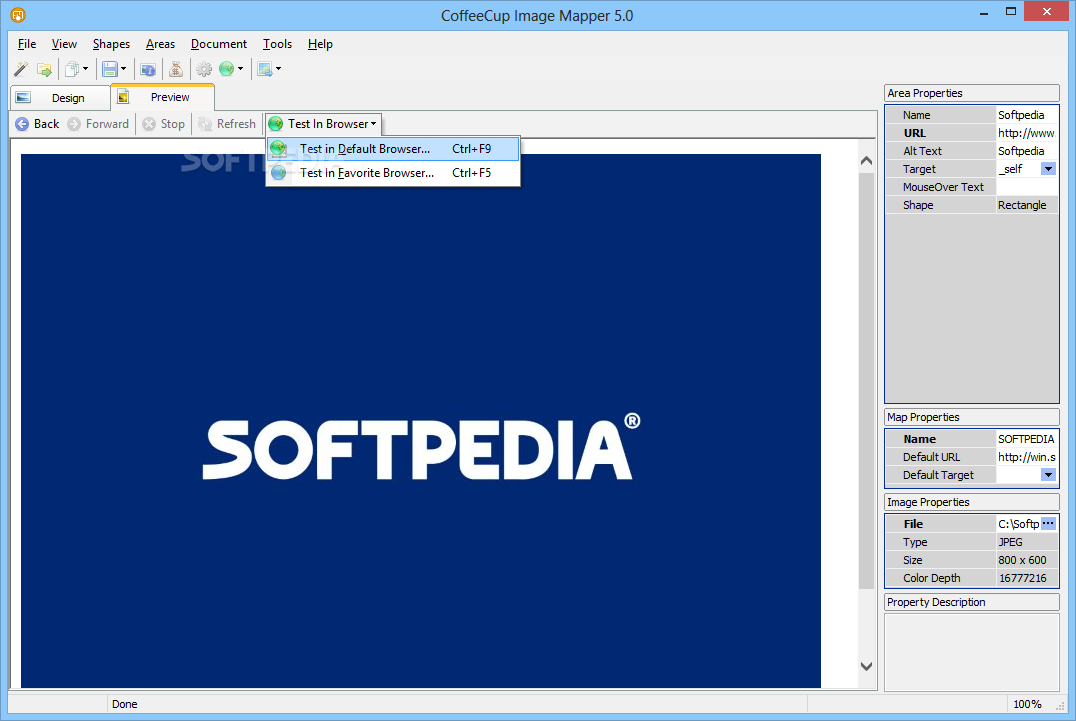Click the file browse ellipsis button
1076x721 pixels.
(1048, 523)
